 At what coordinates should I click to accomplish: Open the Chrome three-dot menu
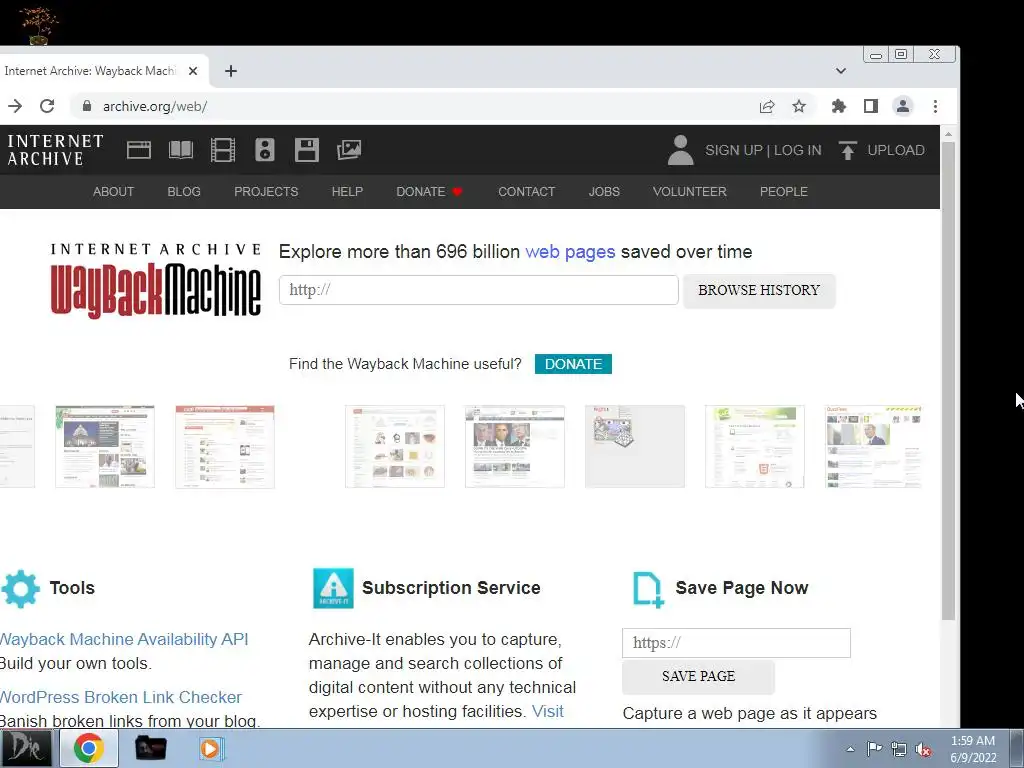[935, 106]
